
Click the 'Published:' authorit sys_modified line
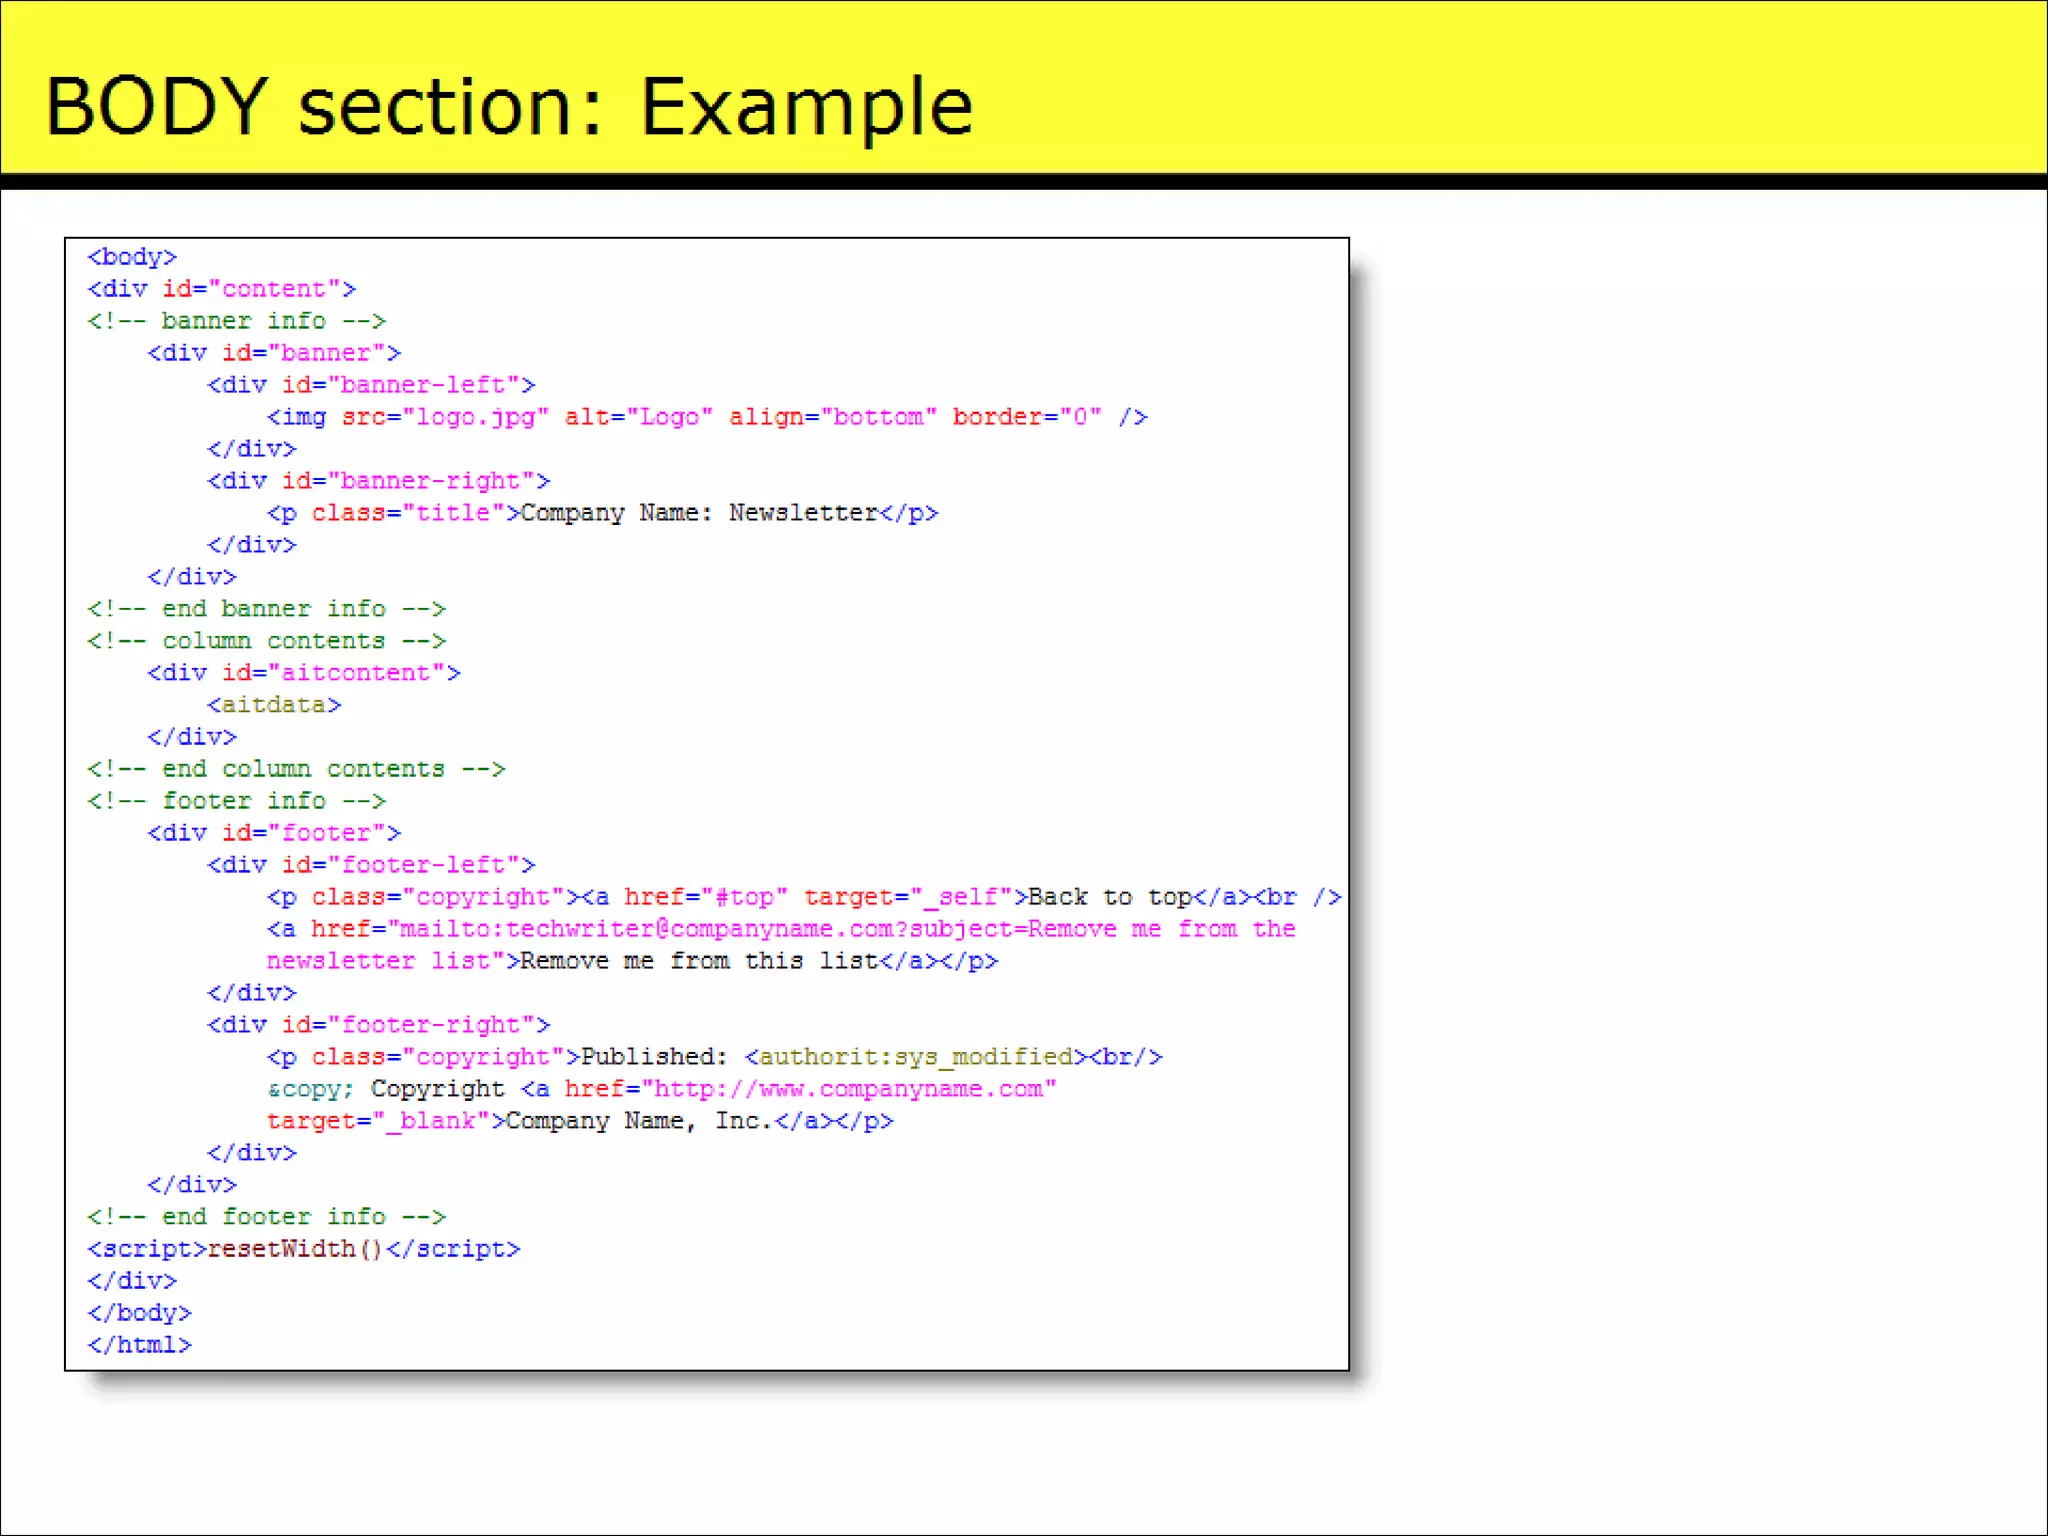coord(714,1057)
